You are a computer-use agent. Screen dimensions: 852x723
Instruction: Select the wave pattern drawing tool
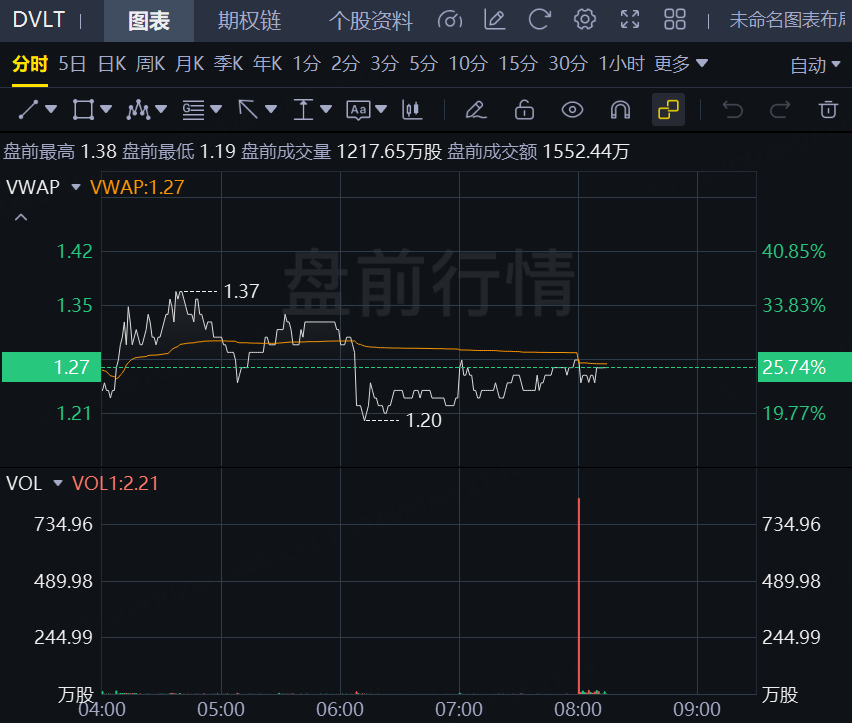pyautogui.click(x=138, y=110)
